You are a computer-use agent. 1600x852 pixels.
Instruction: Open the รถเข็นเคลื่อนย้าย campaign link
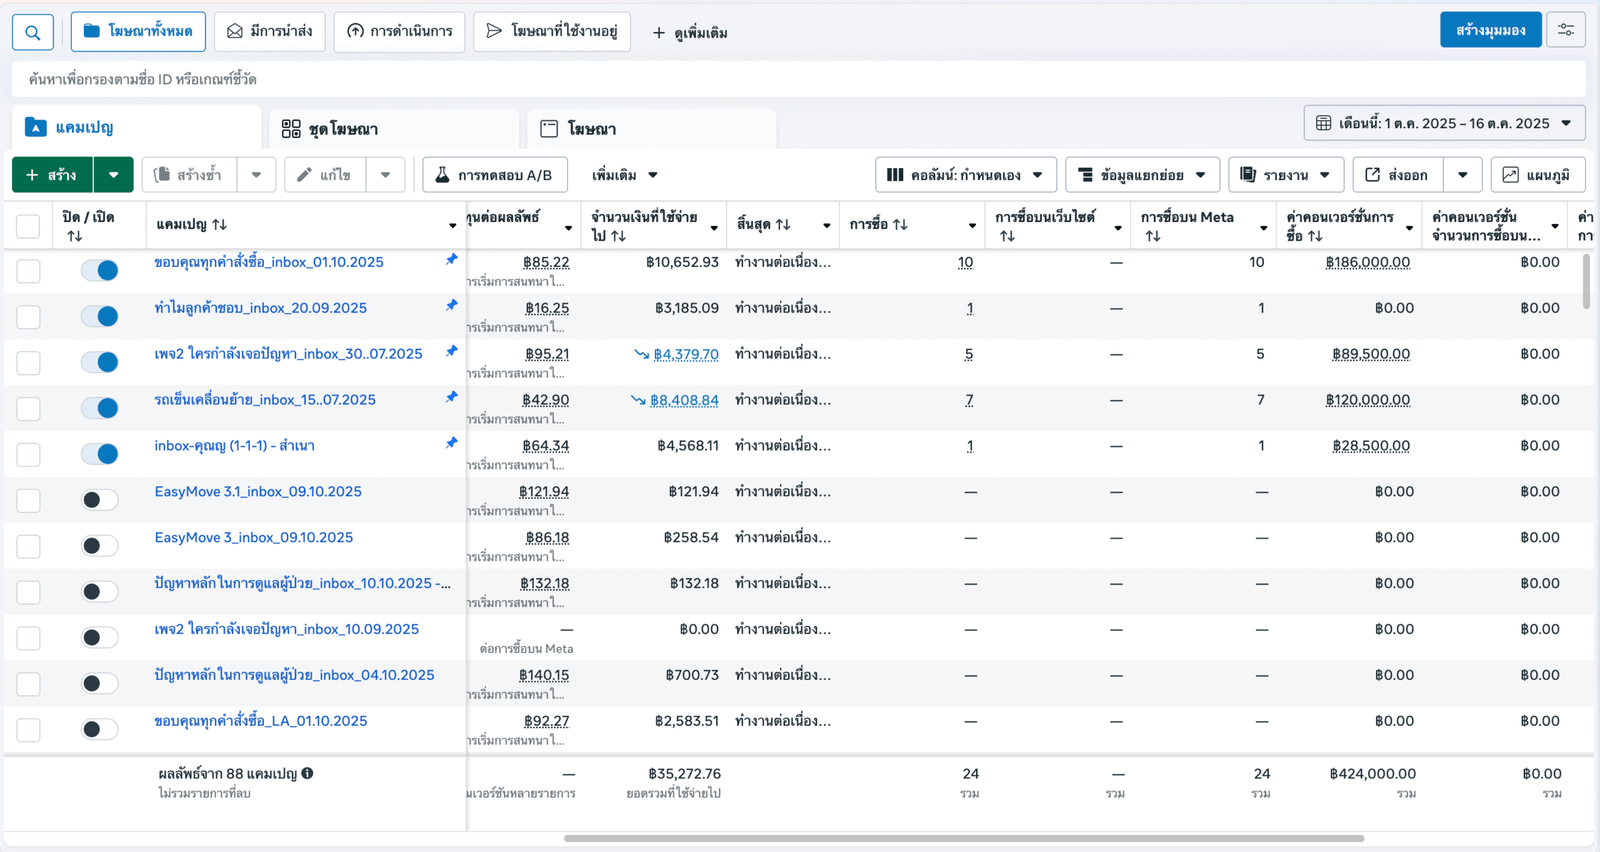(265, 400)
